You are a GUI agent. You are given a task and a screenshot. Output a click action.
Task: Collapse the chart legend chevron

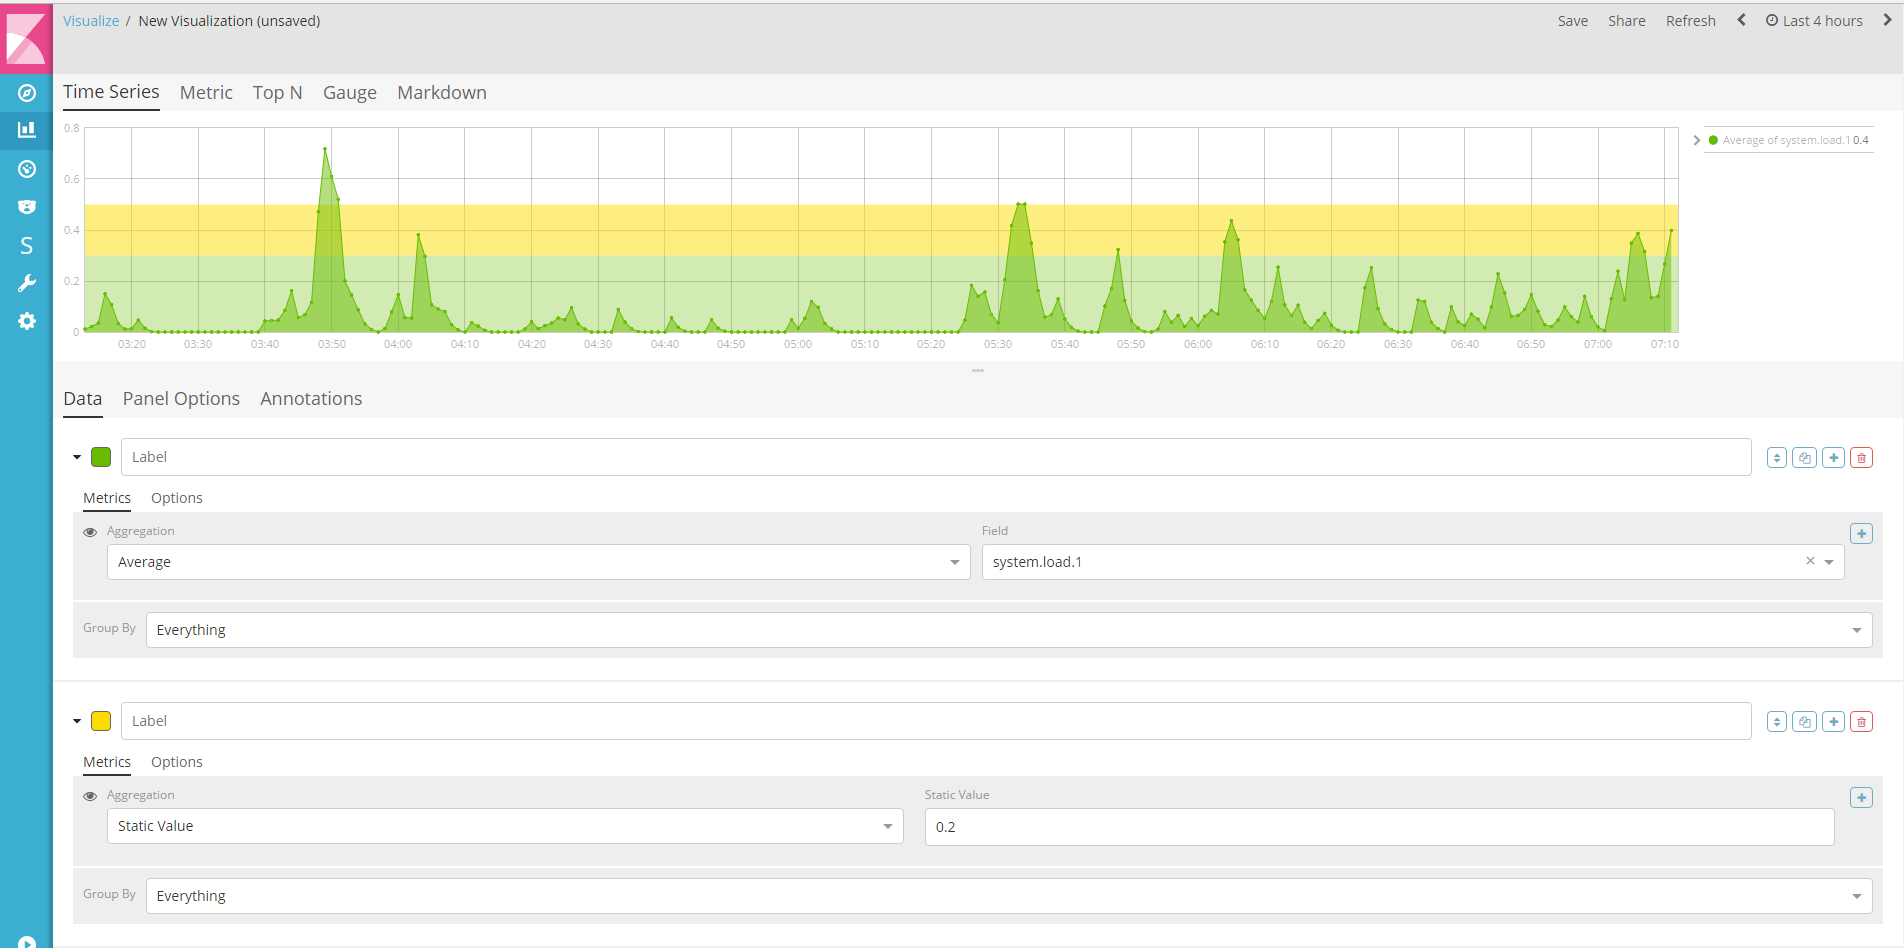tap(1696, 140)
